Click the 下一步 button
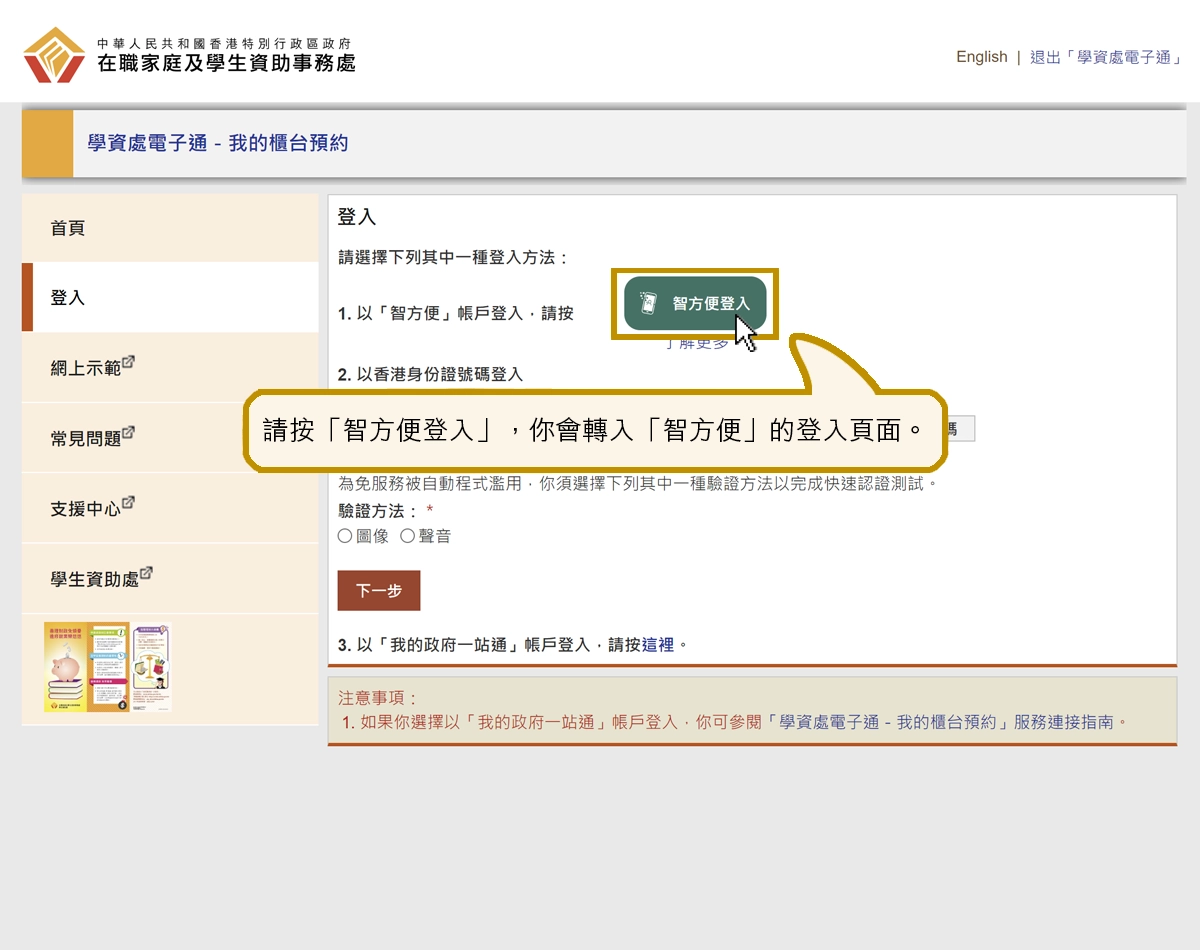Viewport: 1200px width, 950px height. pyautogui.click(x=379, y=591)
